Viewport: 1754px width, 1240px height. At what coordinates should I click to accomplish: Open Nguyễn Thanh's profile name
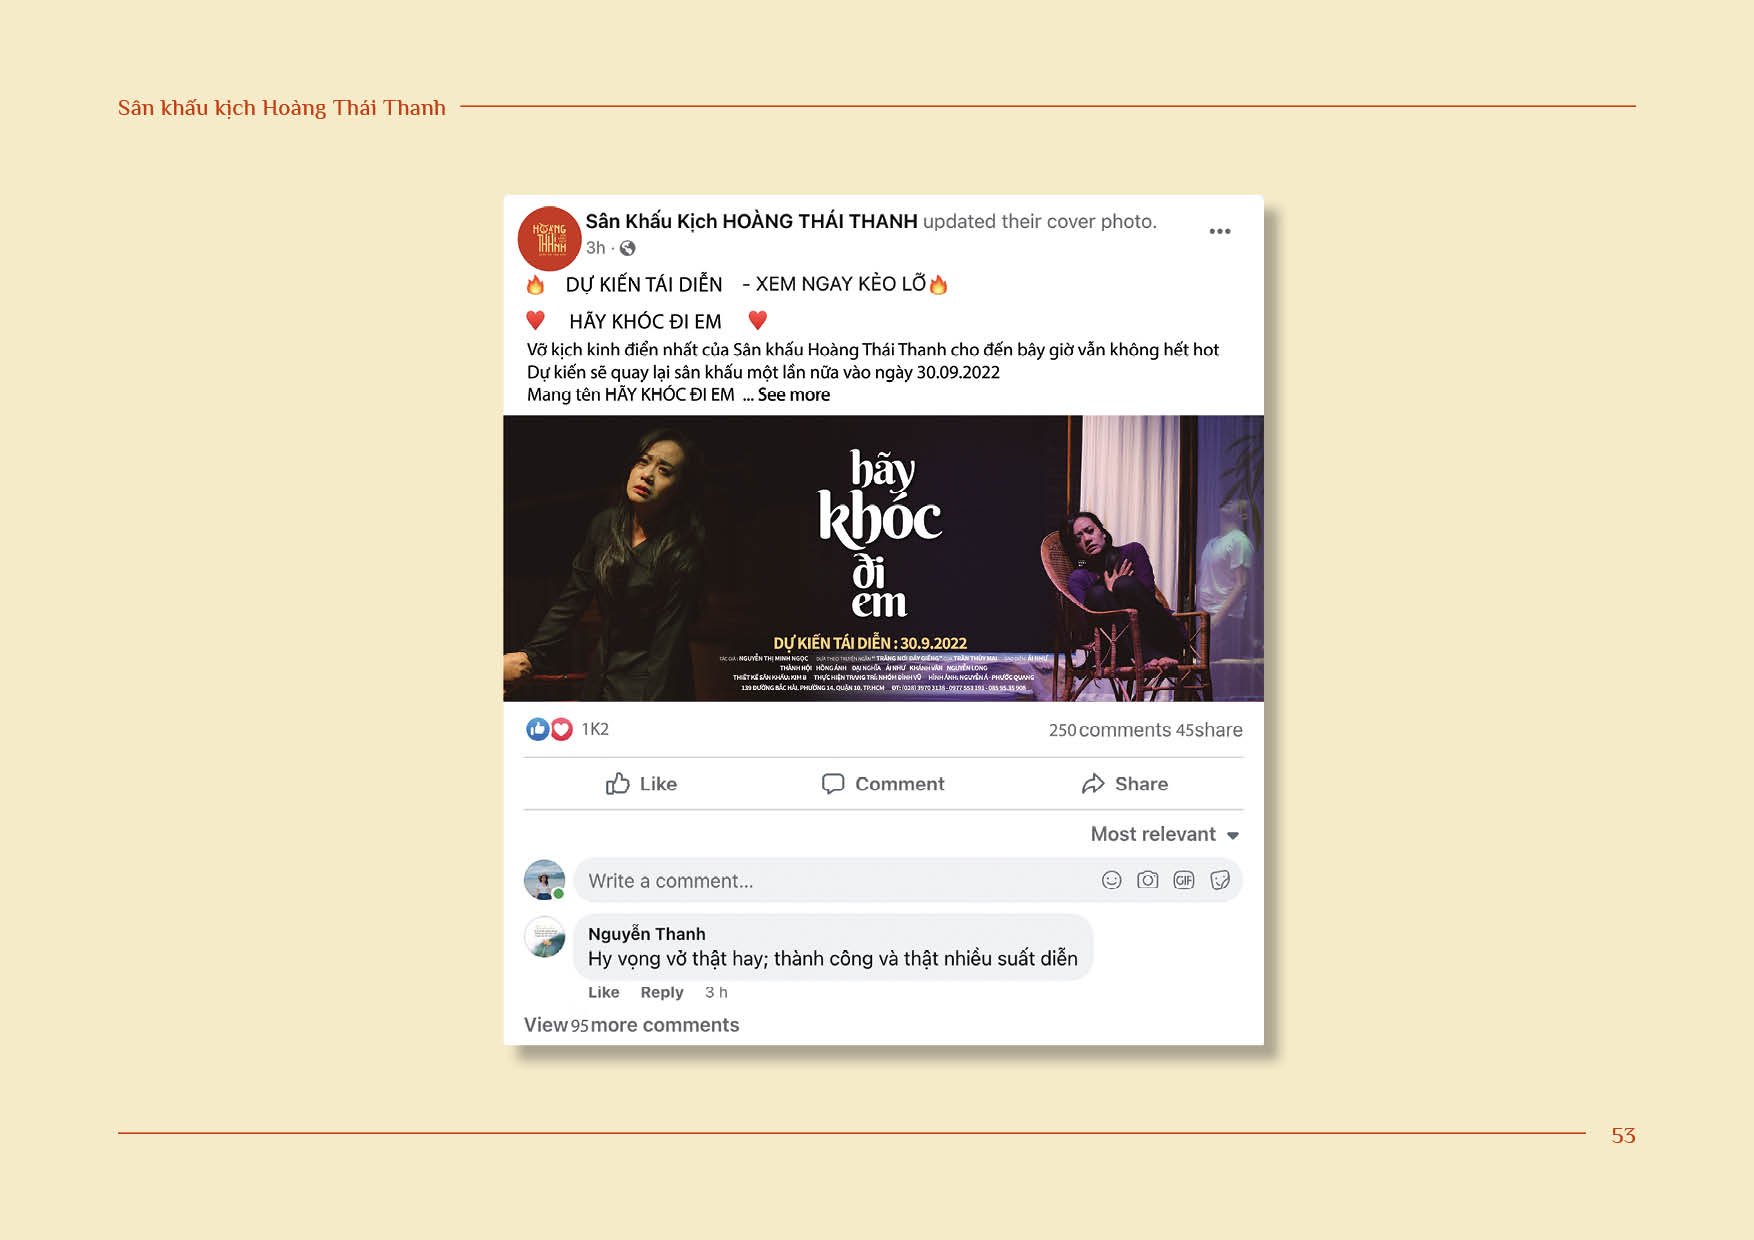646,934
